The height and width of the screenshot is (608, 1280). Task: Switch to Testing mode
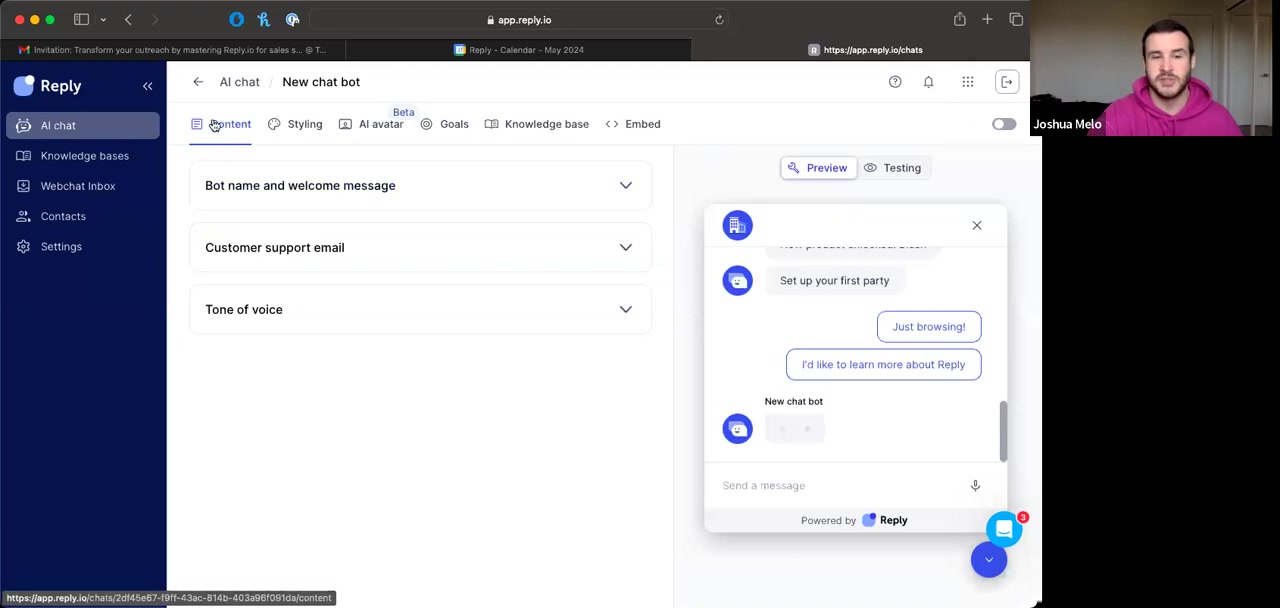(892, 168)
